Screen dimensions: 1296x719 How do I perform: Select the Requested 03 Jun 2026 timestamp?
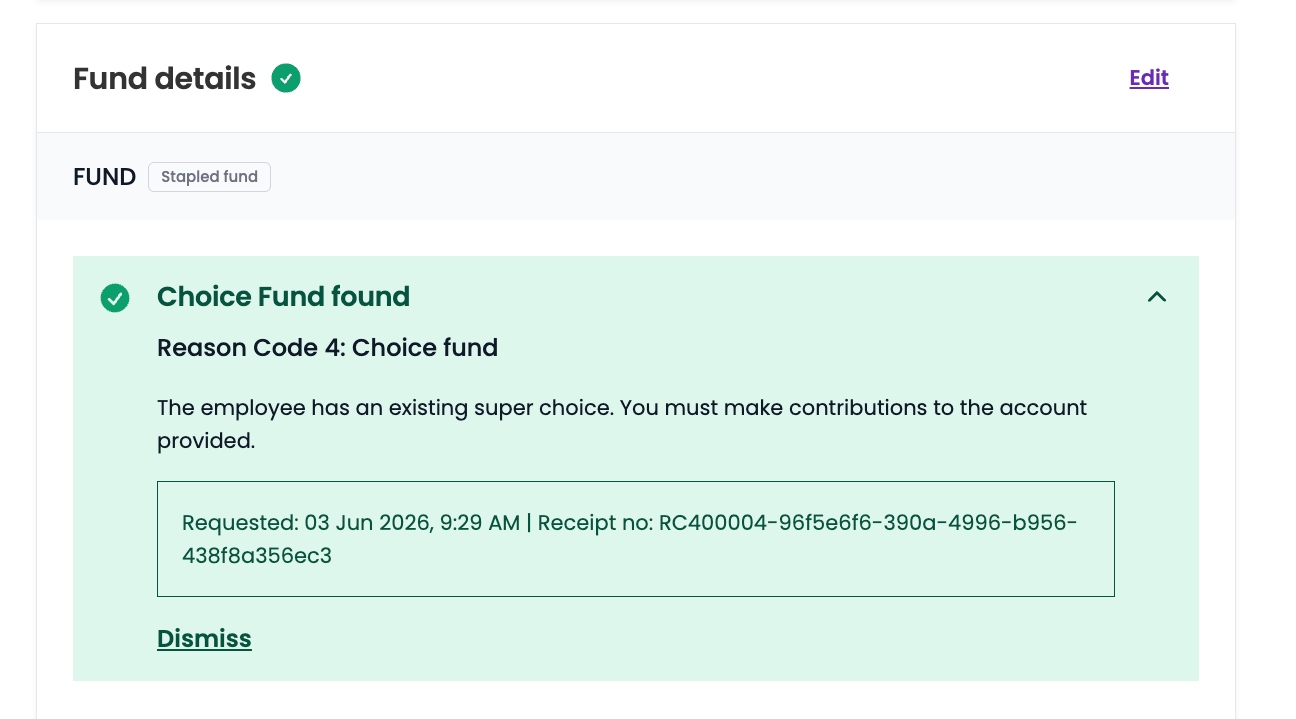[351, 523]
